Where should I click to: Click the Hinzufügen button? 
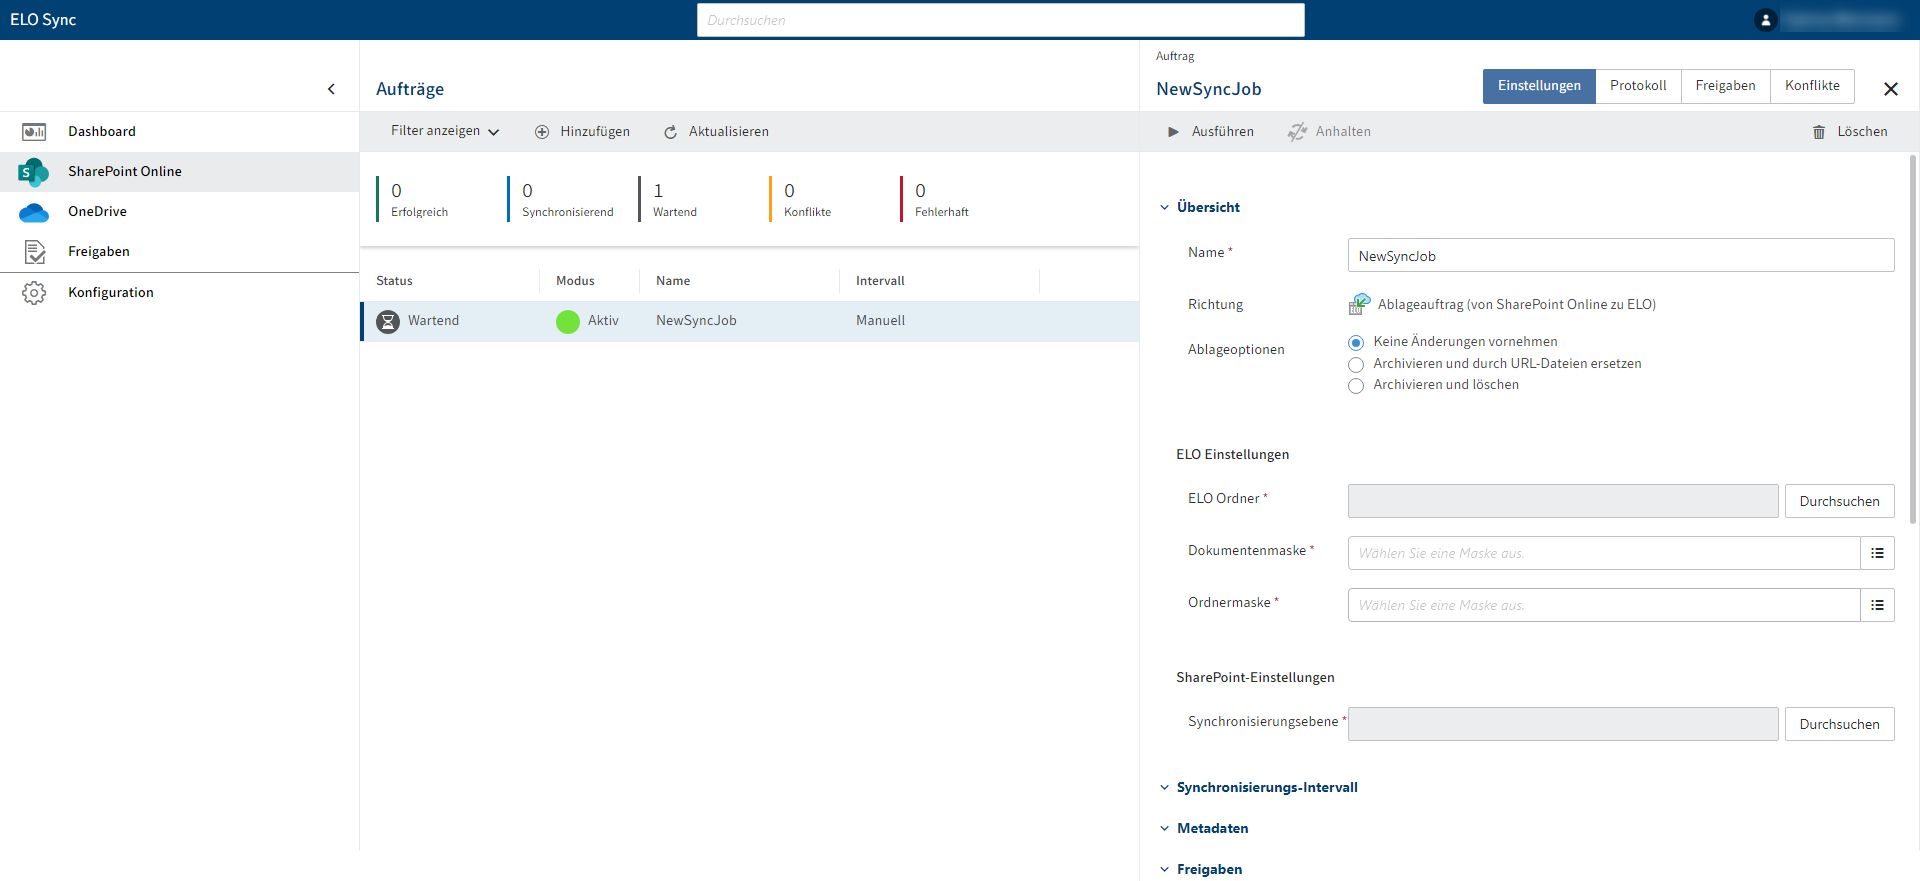582,132
